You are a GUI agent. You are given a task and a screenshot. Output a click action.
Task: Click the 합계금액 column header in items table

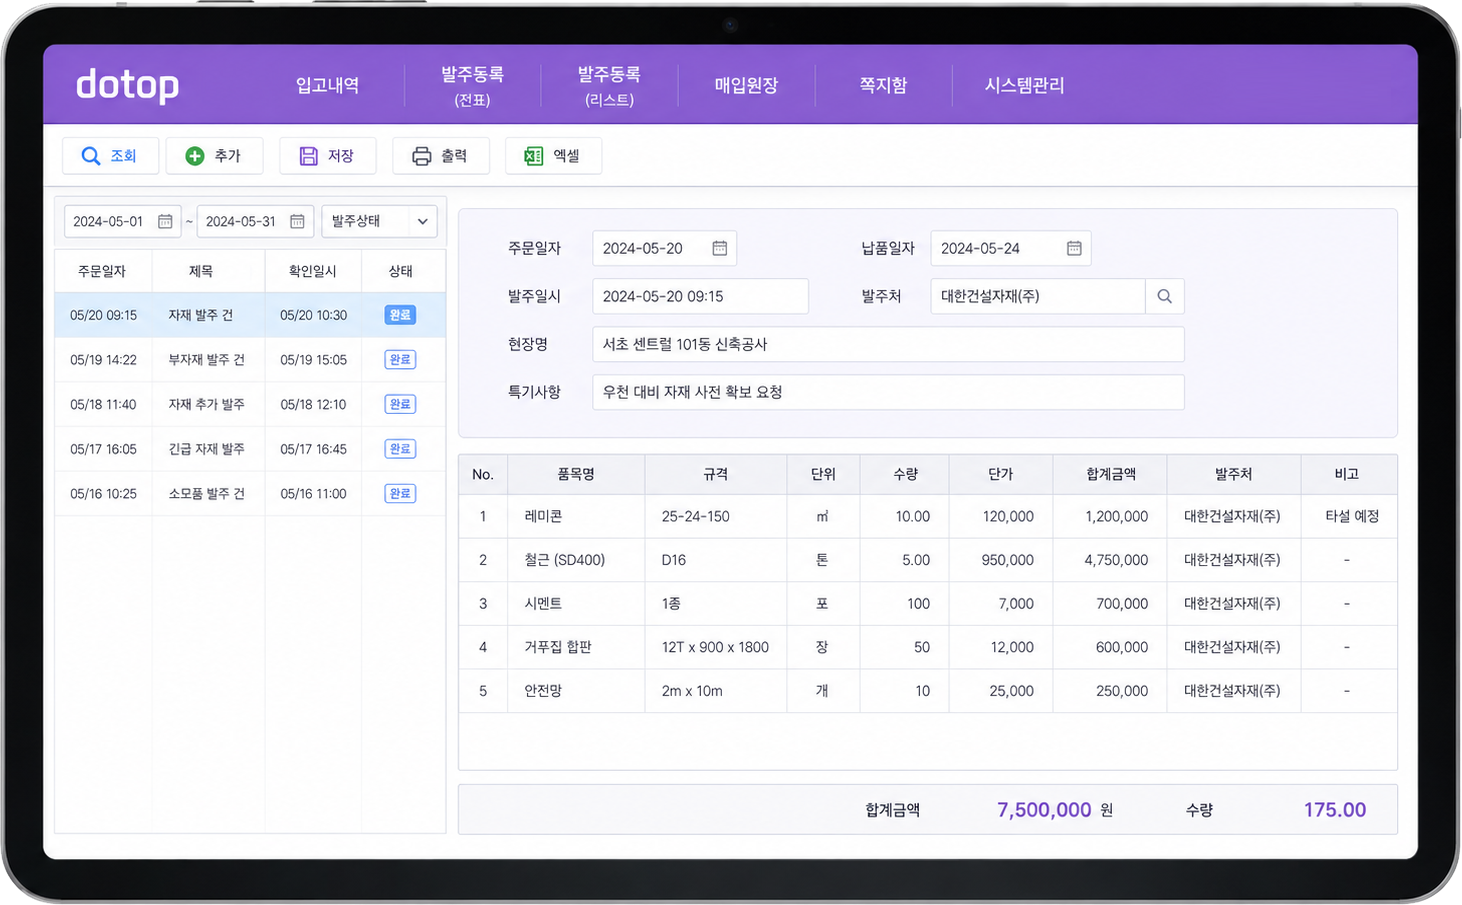coord(1110,474)
